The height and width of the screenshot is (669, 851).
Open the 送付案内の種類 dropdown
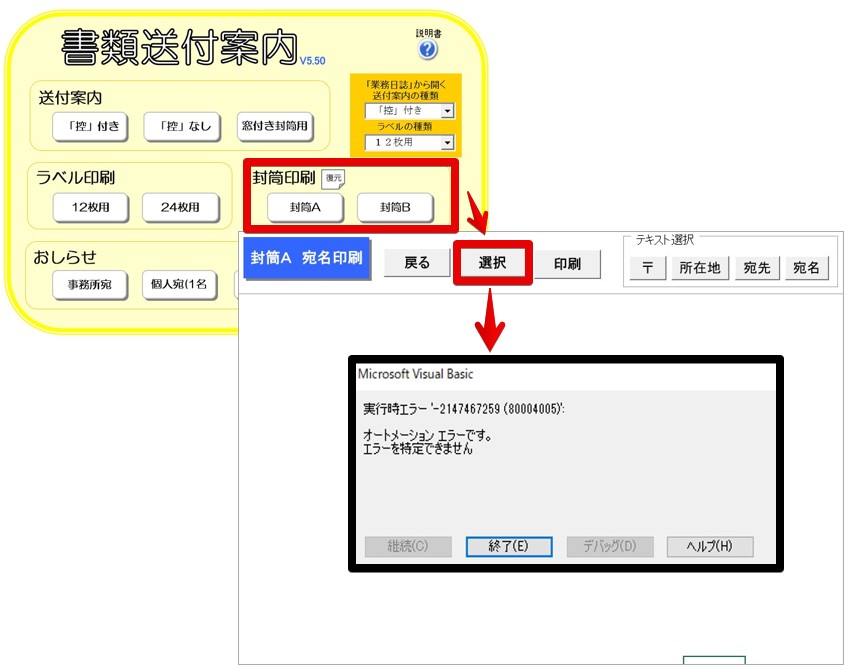pyautogui.click(x=410, y=111)
